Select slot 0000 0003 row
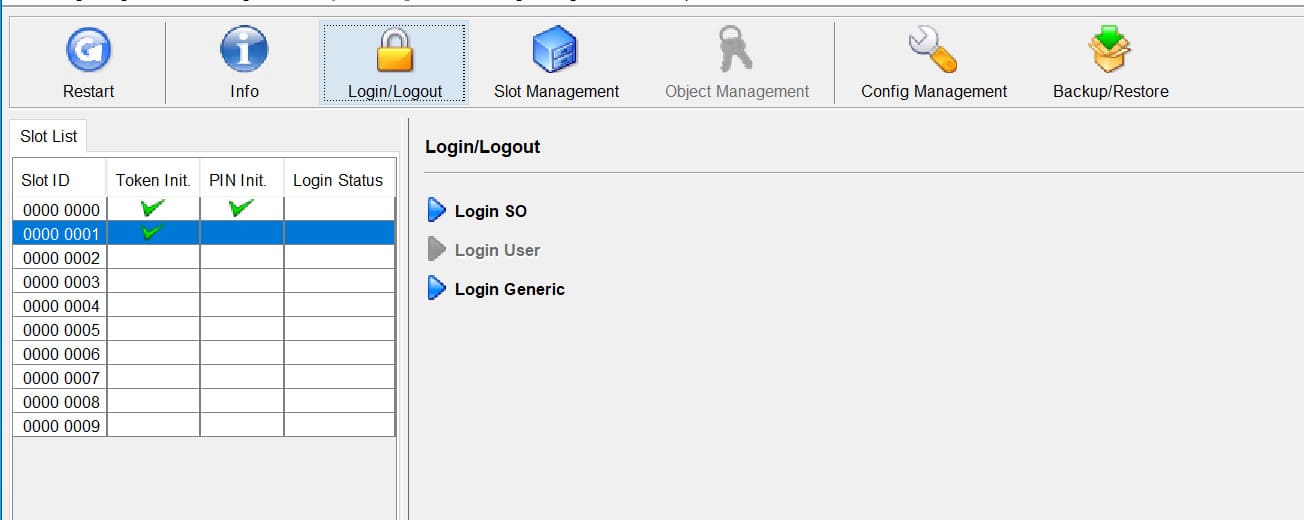This screenshot has height=520, width=1304. [204, 281]
